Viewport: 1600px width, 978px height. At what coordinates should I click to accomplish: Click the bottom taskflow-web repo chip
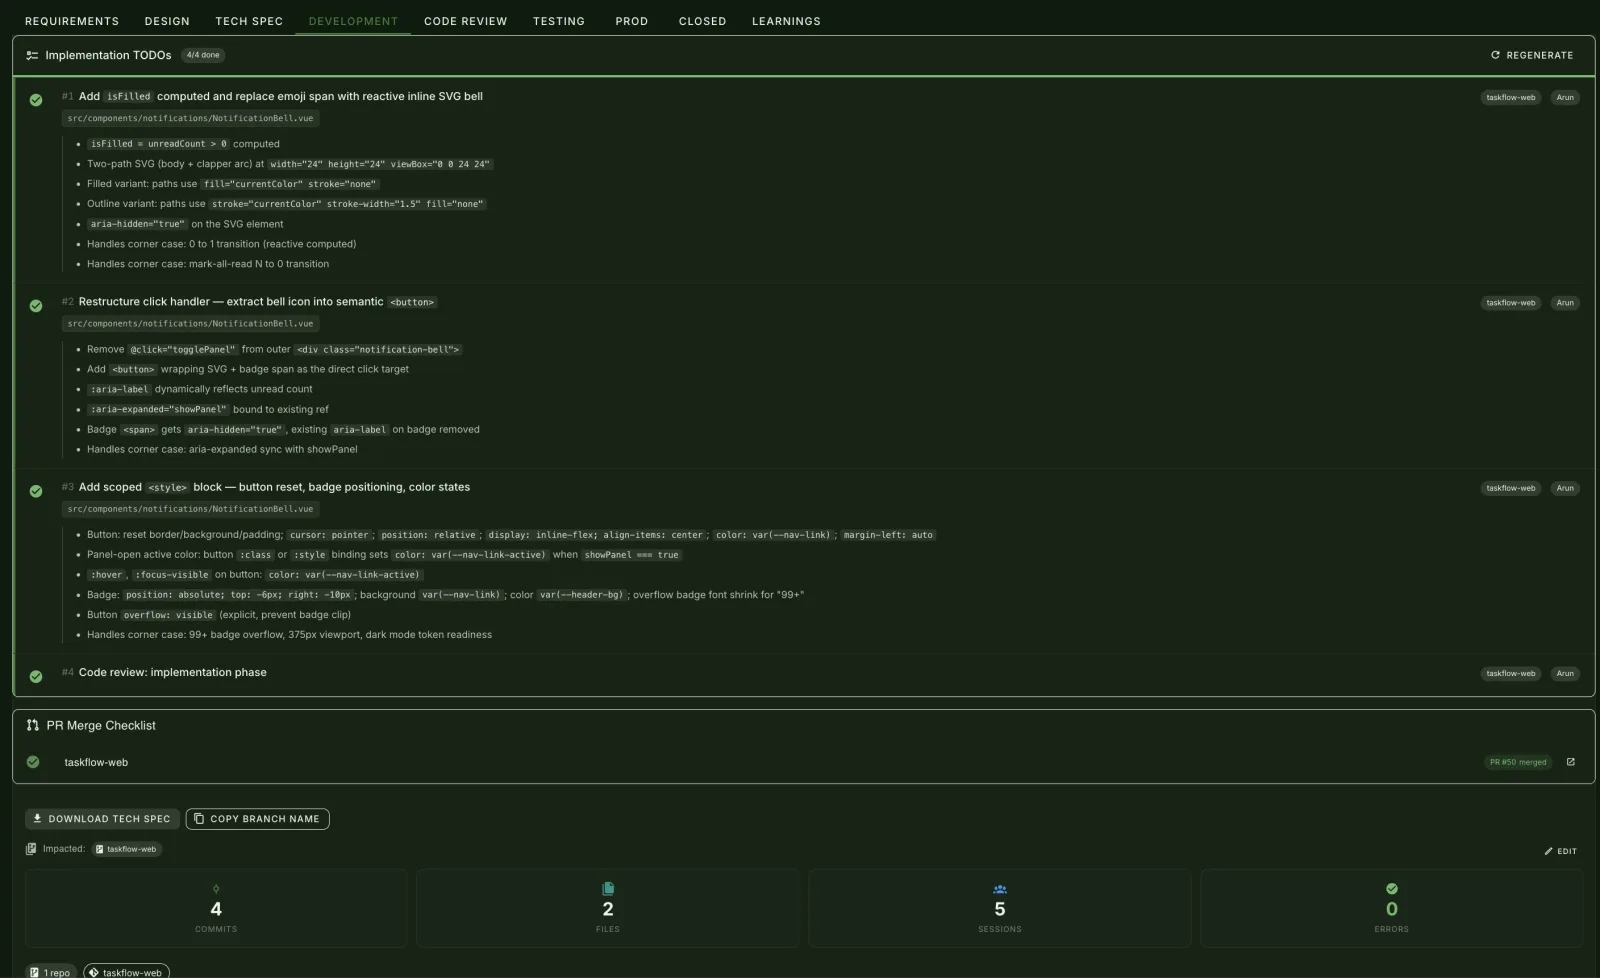tap(126, 972)
